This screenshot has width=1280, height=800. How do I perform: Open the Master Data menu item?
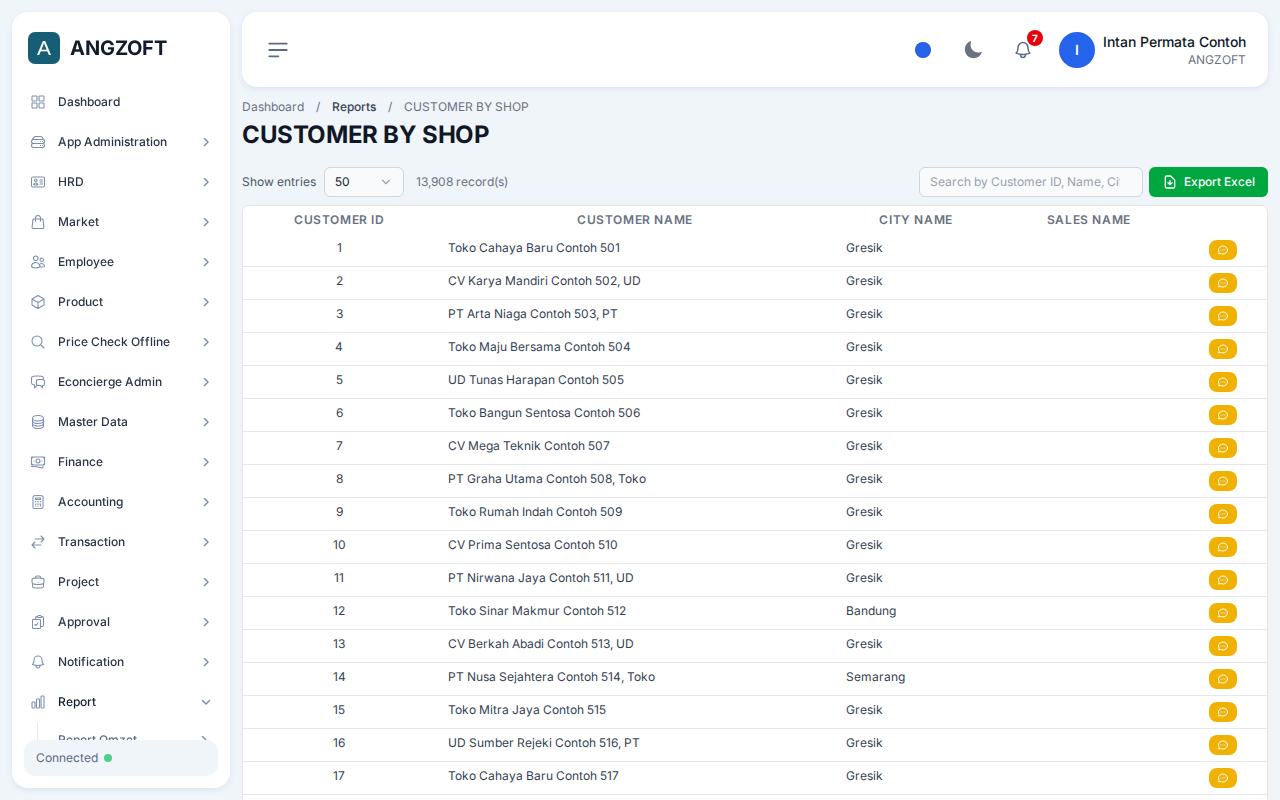pos(121,422)
